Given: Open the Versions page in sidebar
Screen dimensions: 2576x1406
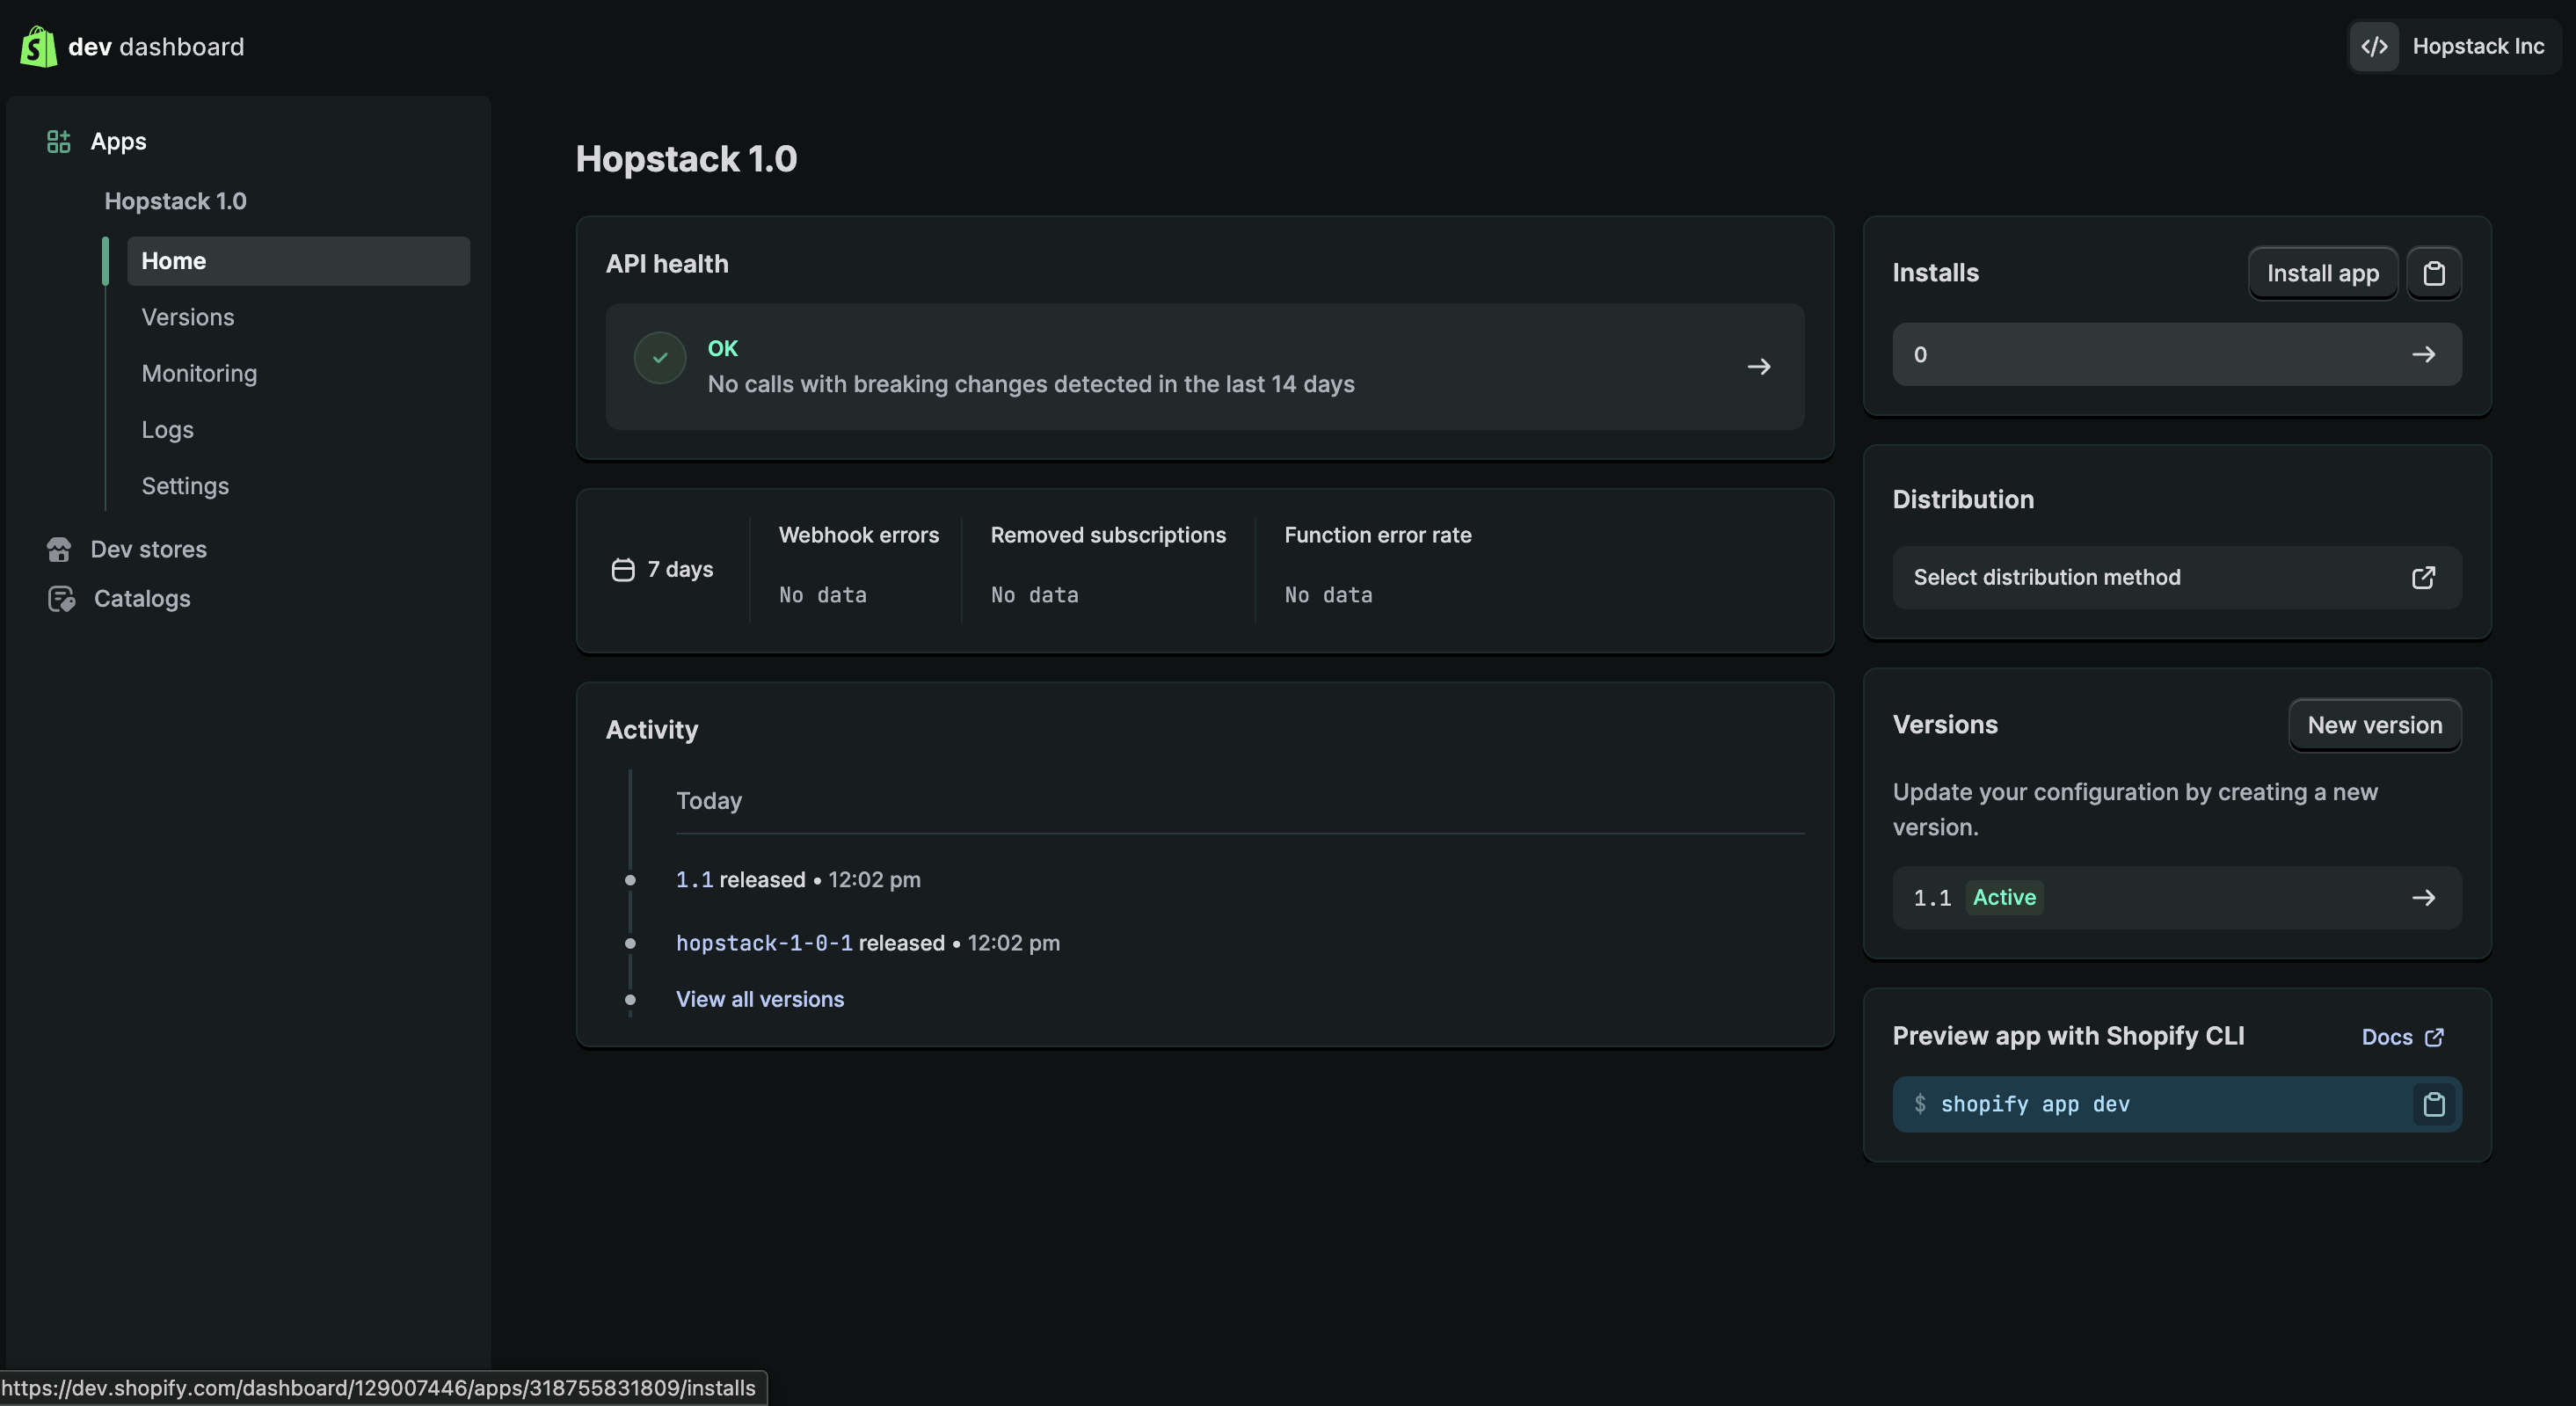Looking at the screenshot, I should point(188,317).
